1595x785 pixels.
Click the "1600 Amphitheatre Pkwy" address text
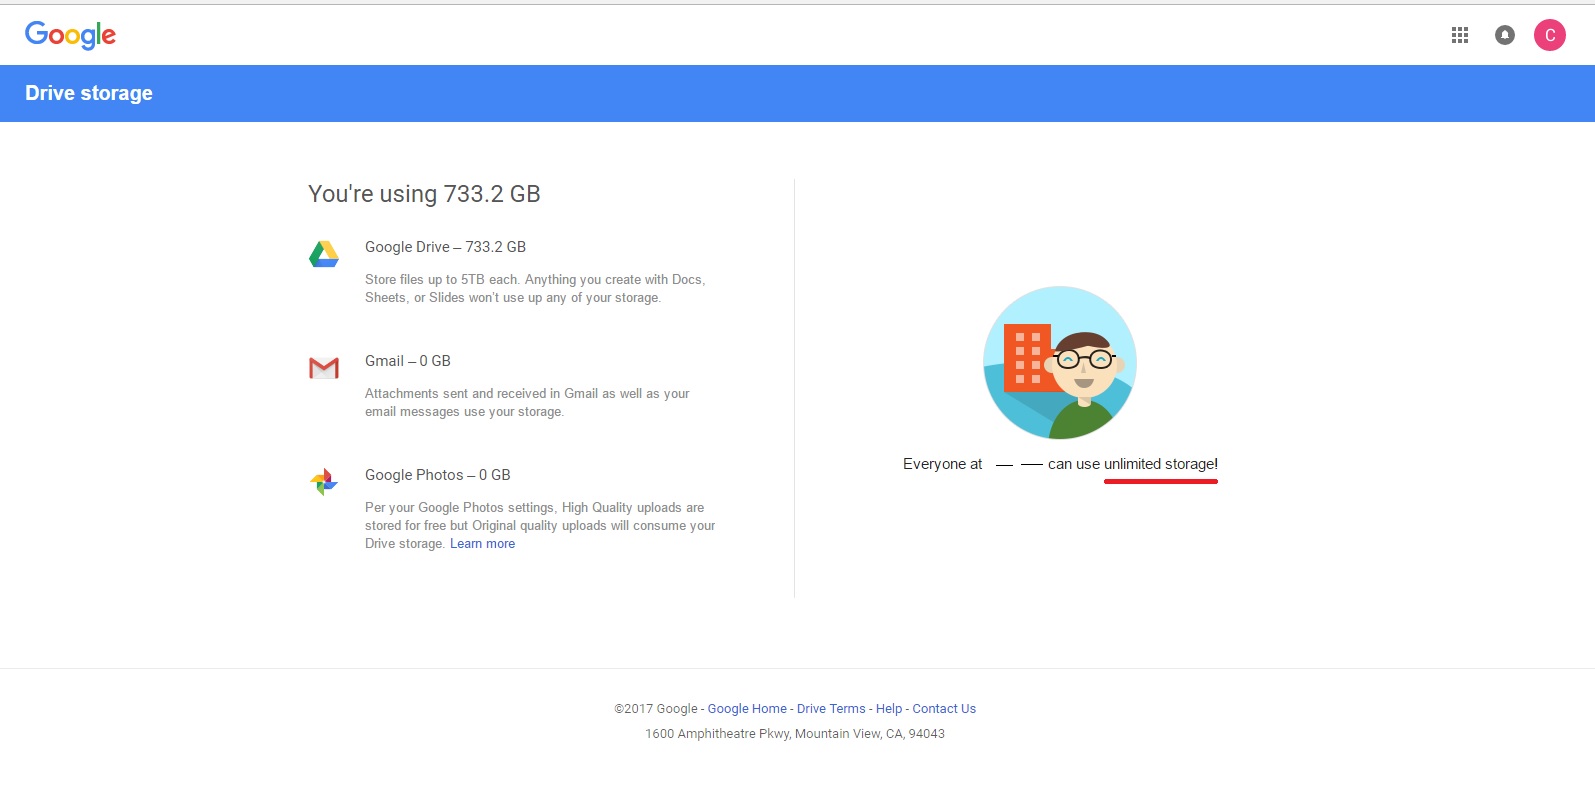coord(795,734)
